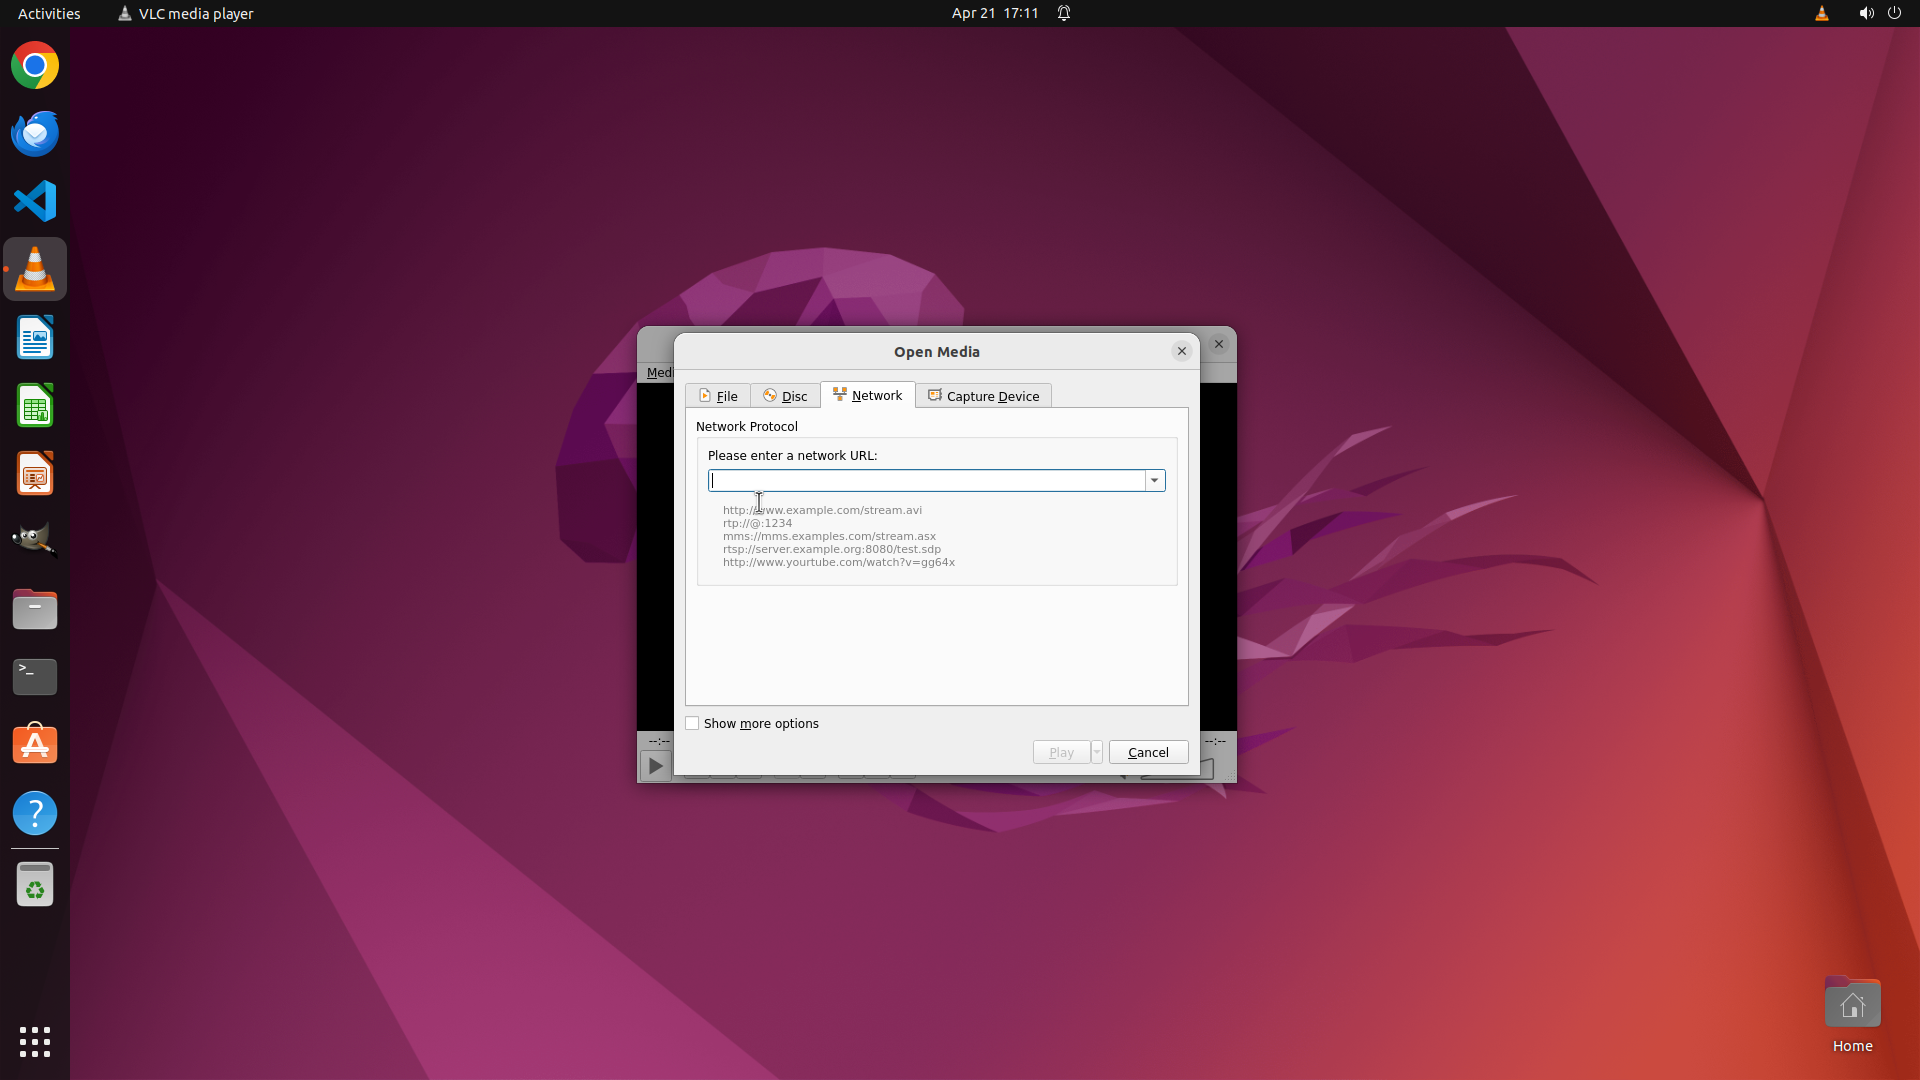This screenshot has height=1080, width=1920.
Task: Launch Google Chrome from the dock
Action: pos(35,66)
